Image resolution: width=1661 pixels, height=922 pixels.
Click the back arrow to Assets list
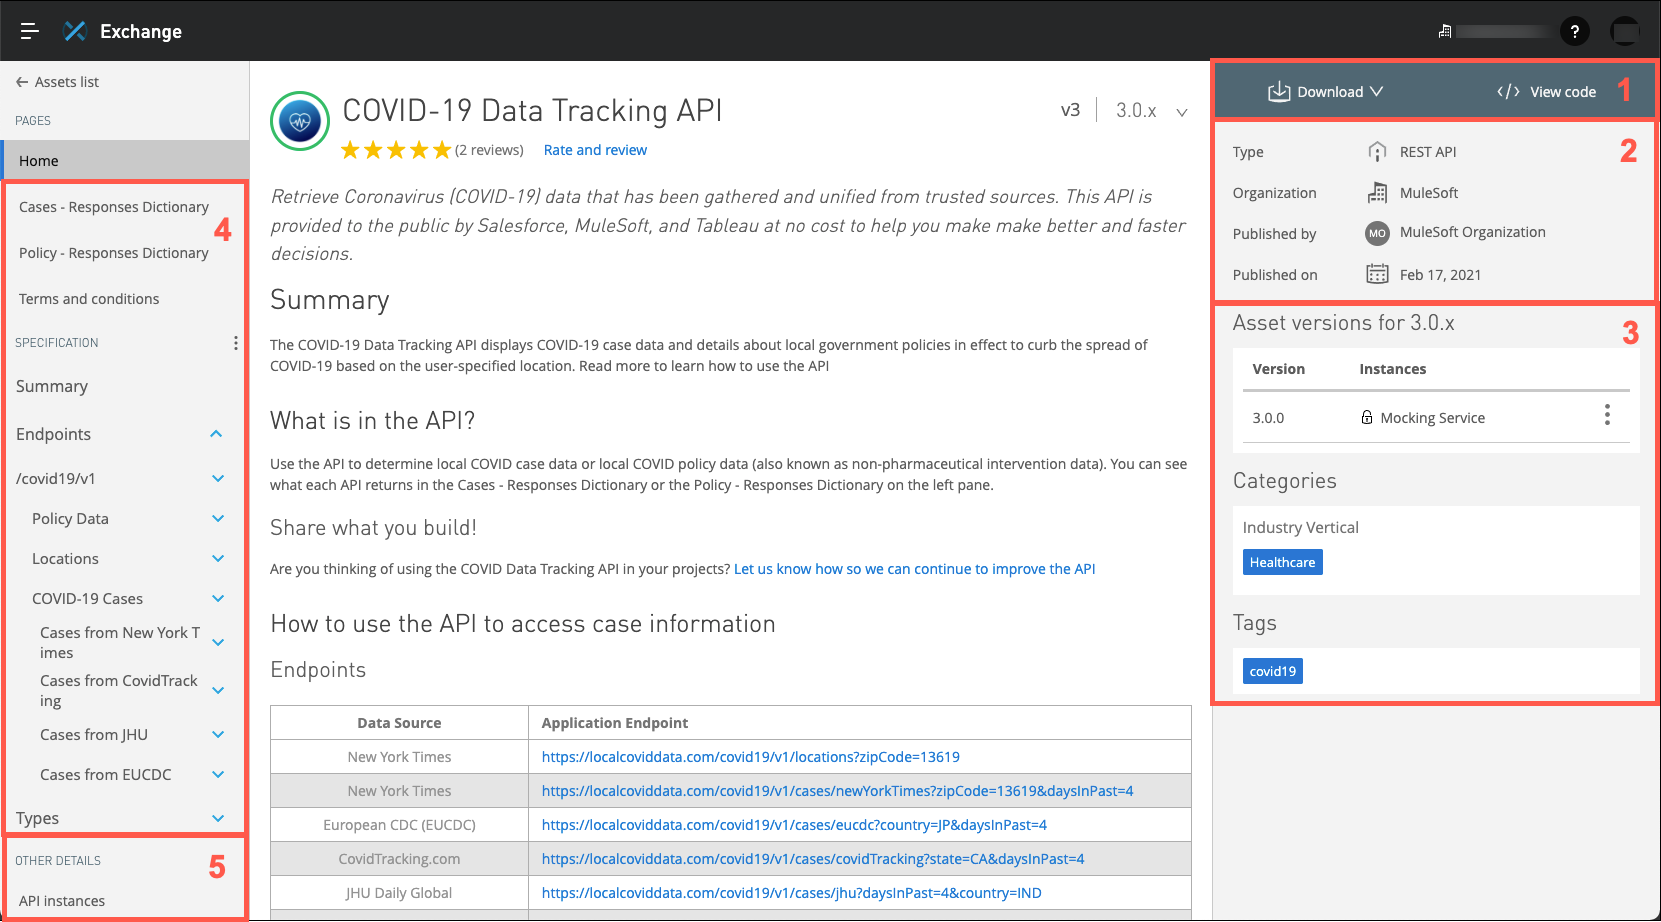(22, 82)
